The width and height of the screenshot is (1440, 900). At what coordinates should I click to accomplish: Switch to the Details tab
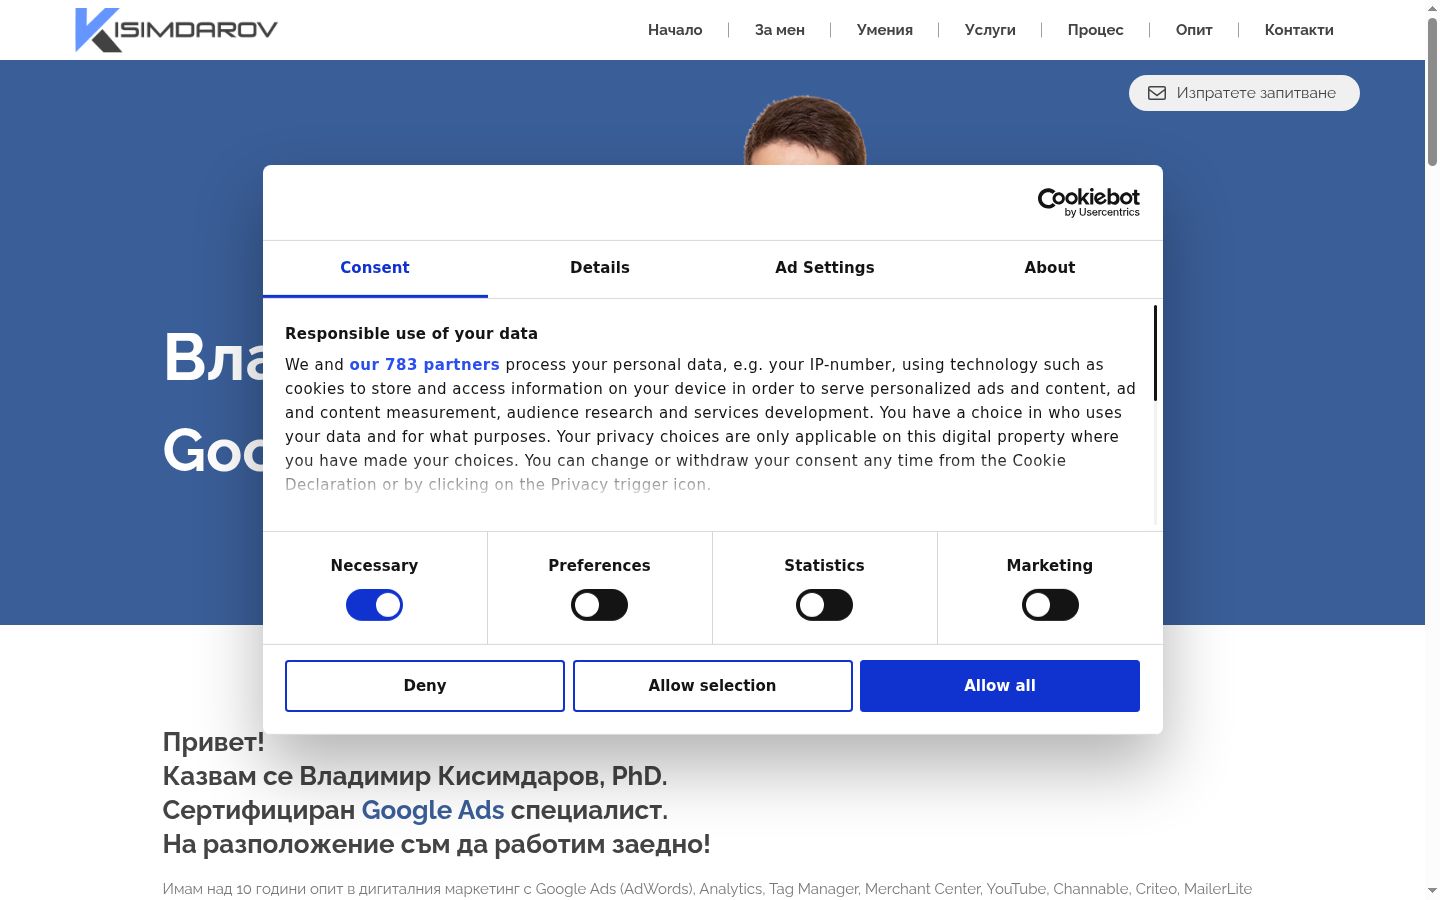click(600, 268)
